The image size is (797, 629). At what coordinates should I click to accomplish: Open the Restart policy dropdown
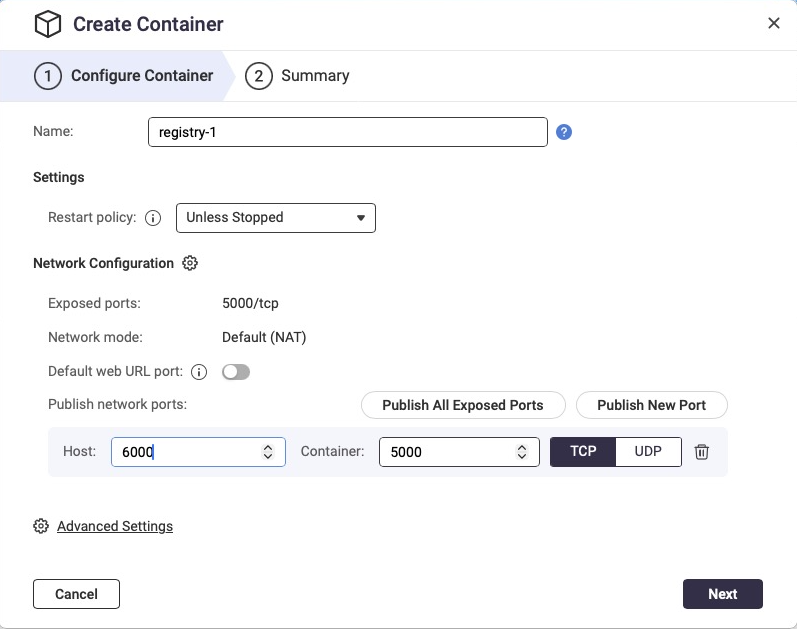coord(275,218)
